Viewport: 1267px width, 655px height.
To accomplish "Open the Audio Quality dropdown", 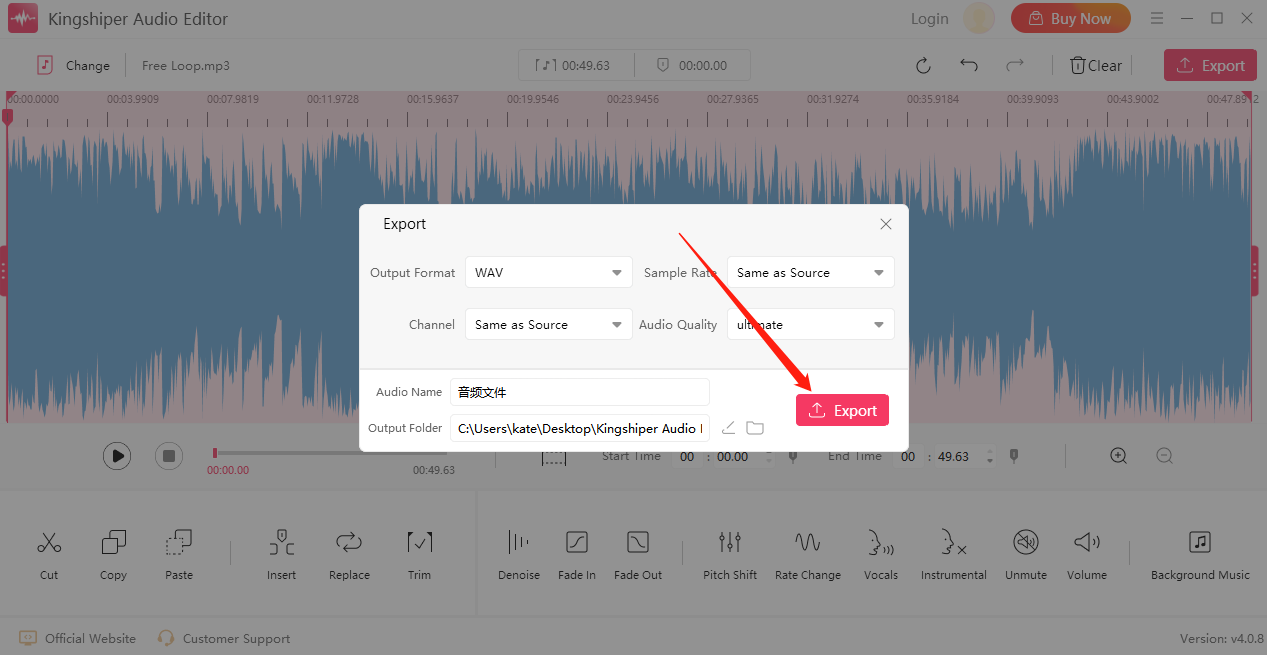I will [811, 324].
